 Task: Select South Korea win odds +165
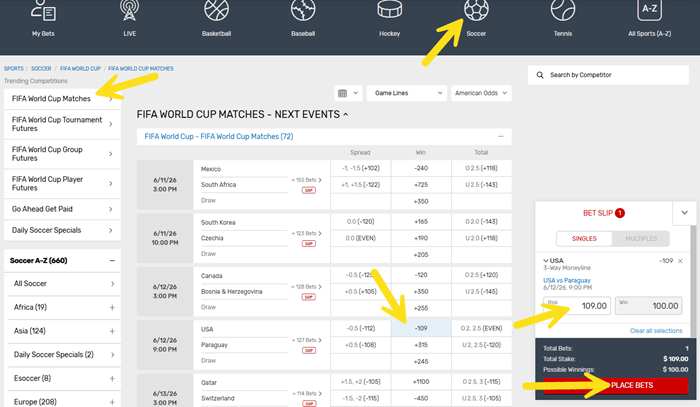[x=421, y=222]
